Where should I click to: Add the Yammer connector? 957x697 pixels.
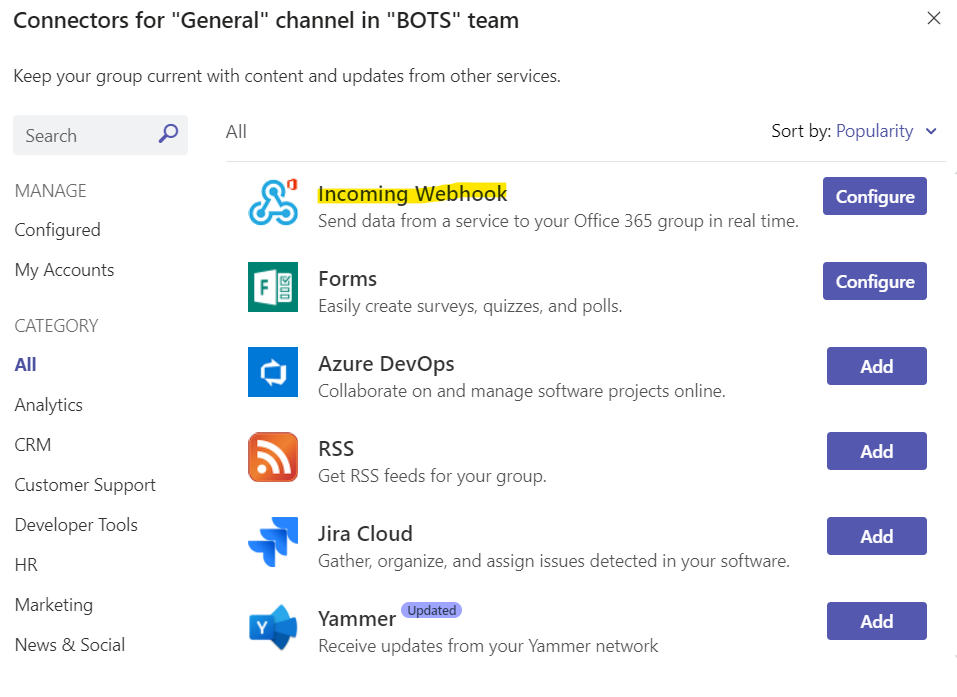[876, 621]
